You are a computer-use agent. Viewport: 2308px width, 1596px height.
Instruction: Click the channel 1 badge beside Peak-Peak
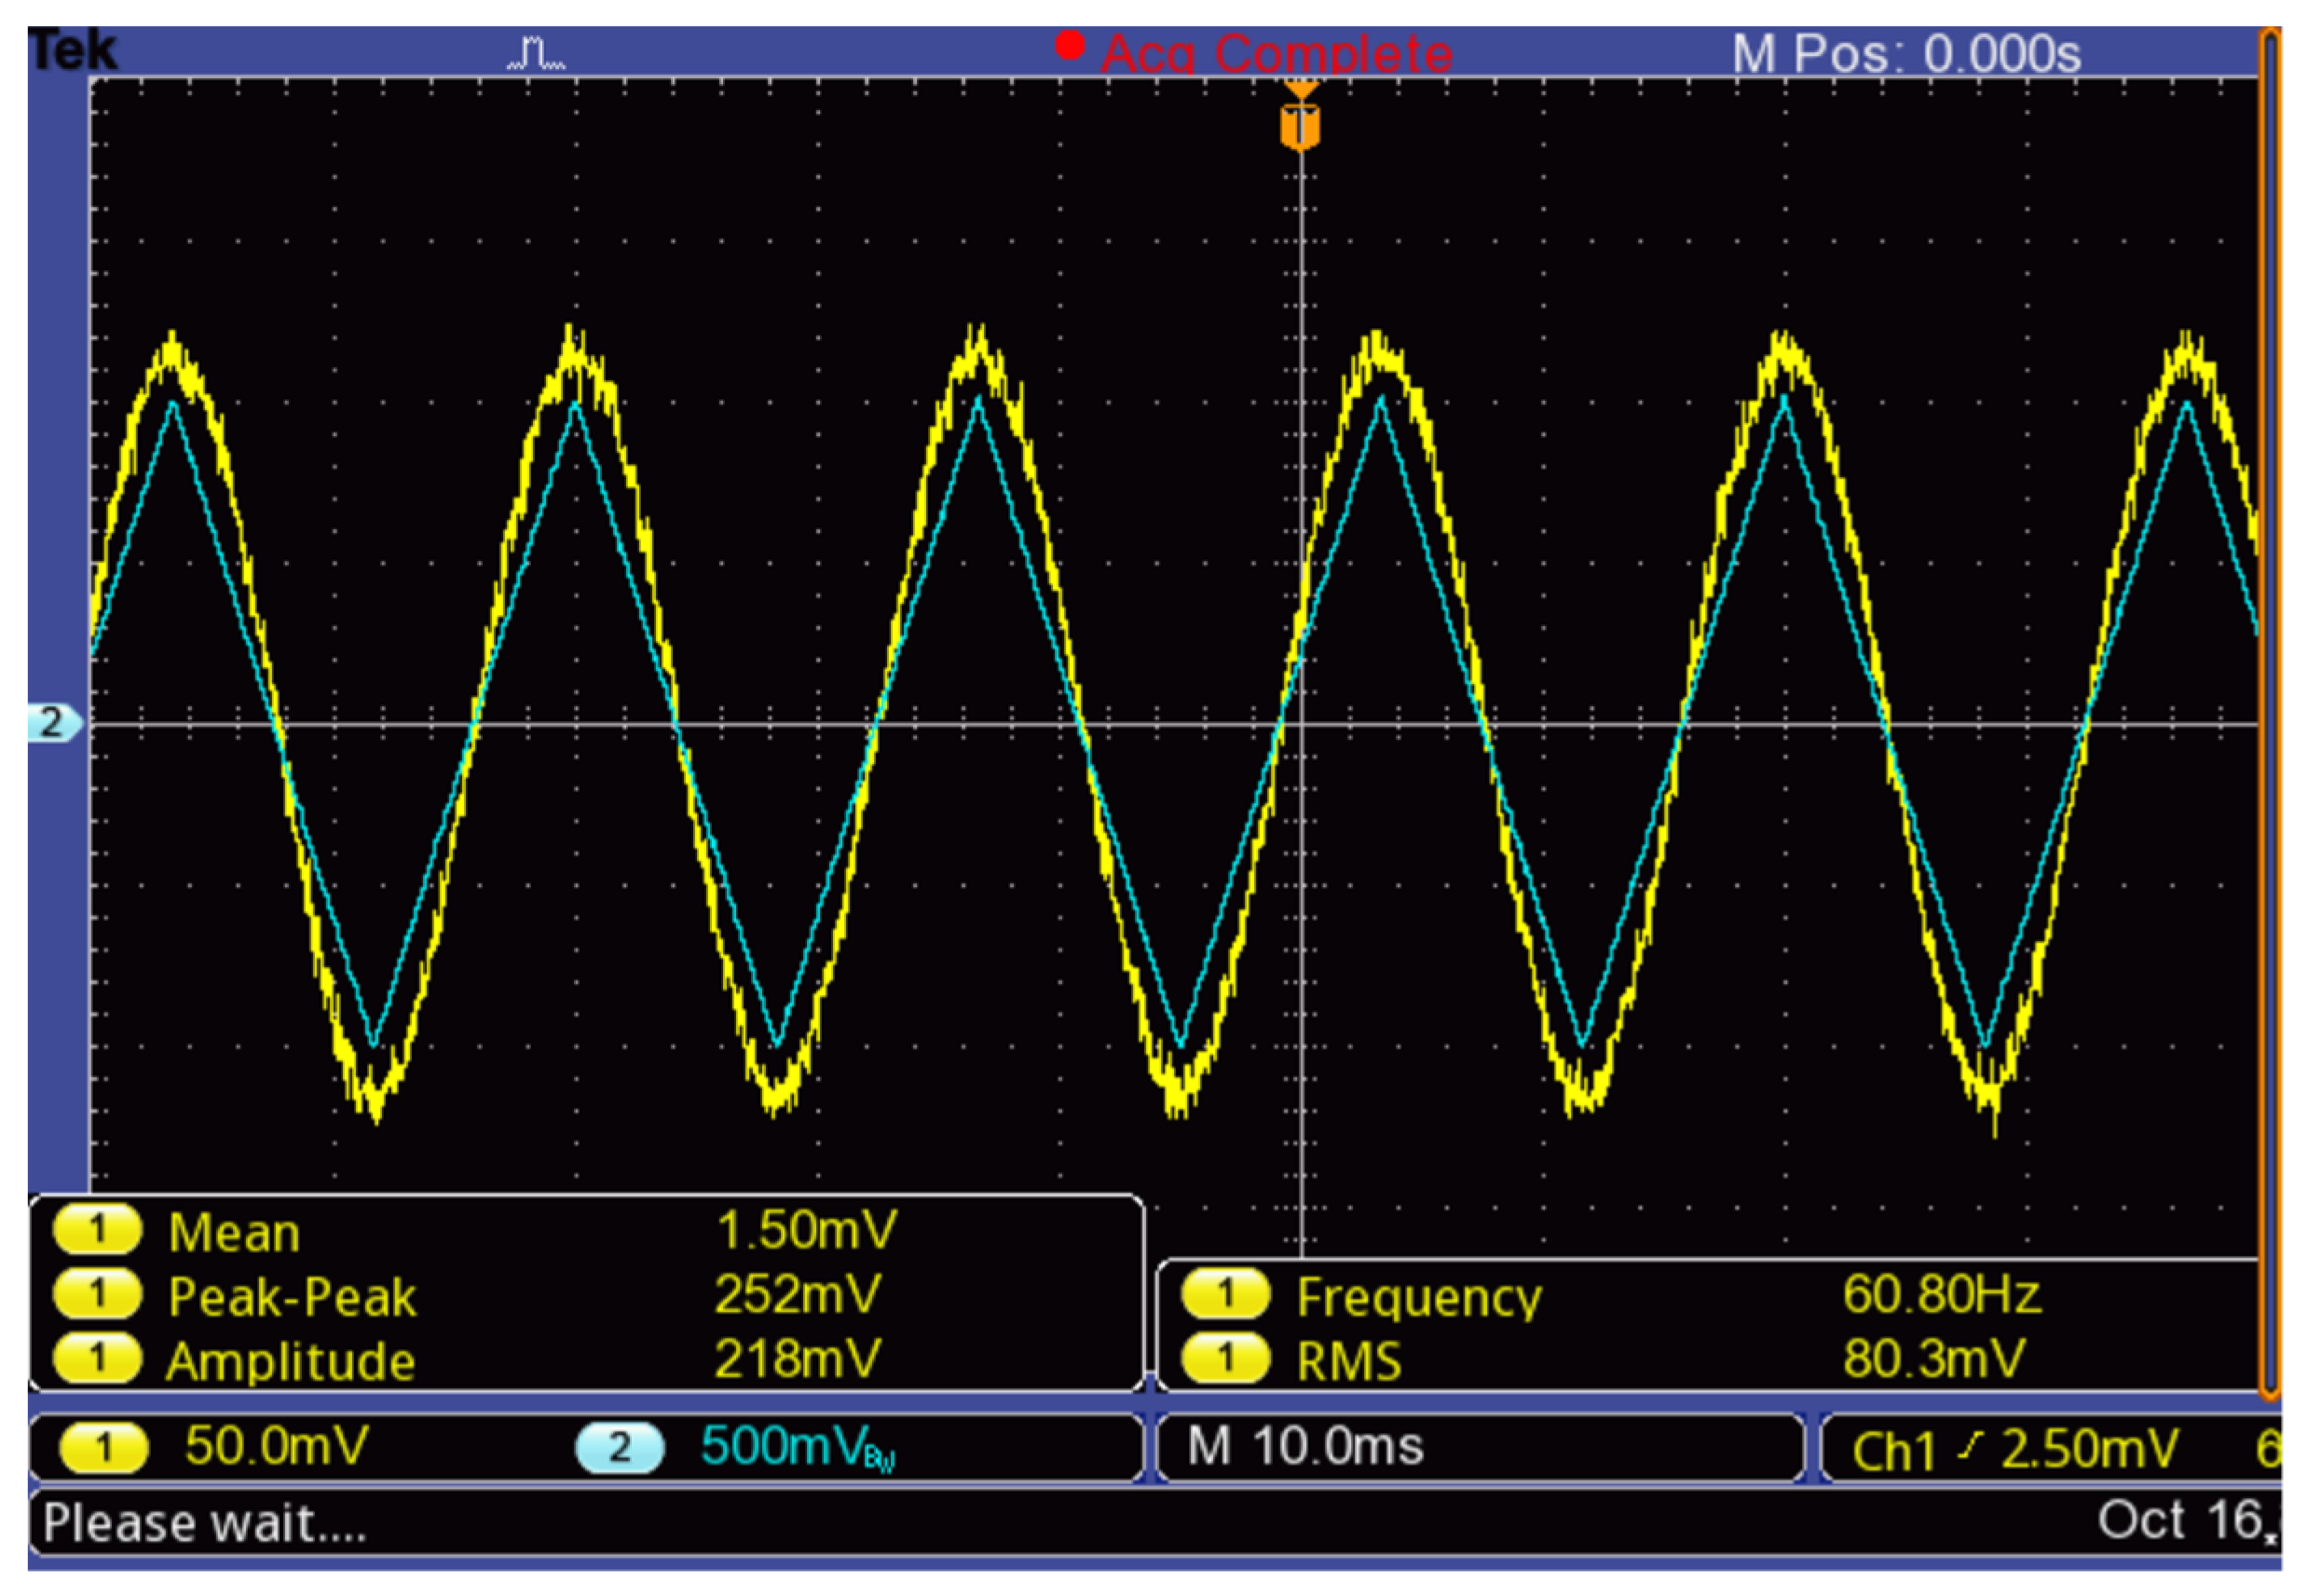tap(97, 1295)
